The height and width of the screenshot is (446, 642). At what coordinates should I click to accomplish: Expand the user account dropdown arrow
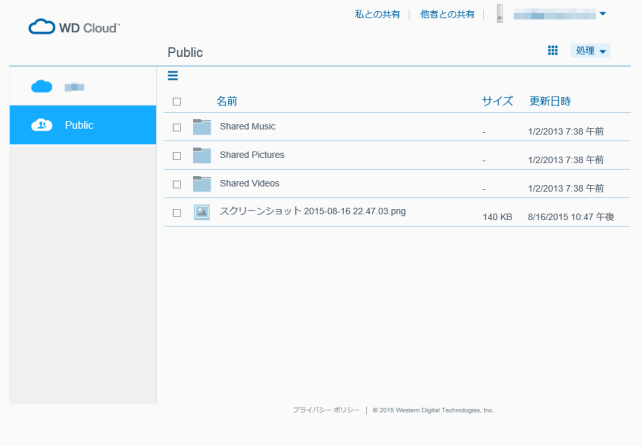click(603, 14)
